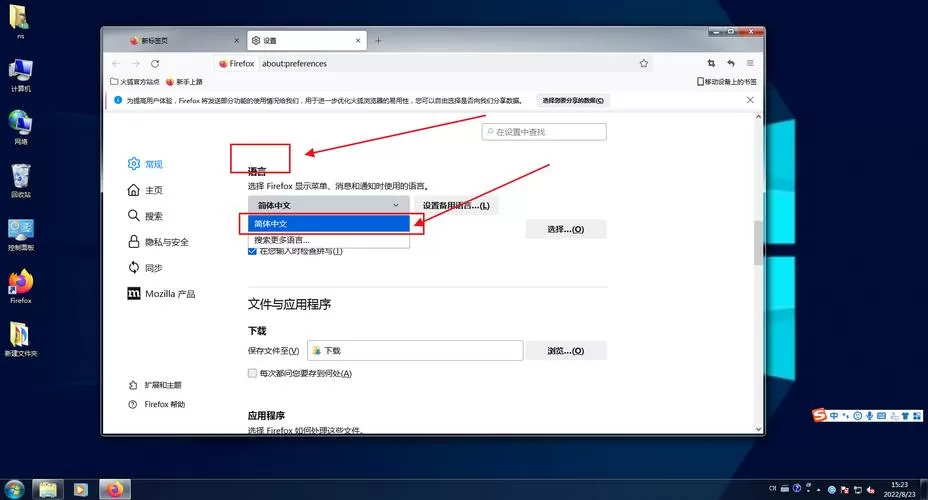This screenshot has height=500, width=928.
Task: Open the 同步 settings category
Action: pos(145,268)
